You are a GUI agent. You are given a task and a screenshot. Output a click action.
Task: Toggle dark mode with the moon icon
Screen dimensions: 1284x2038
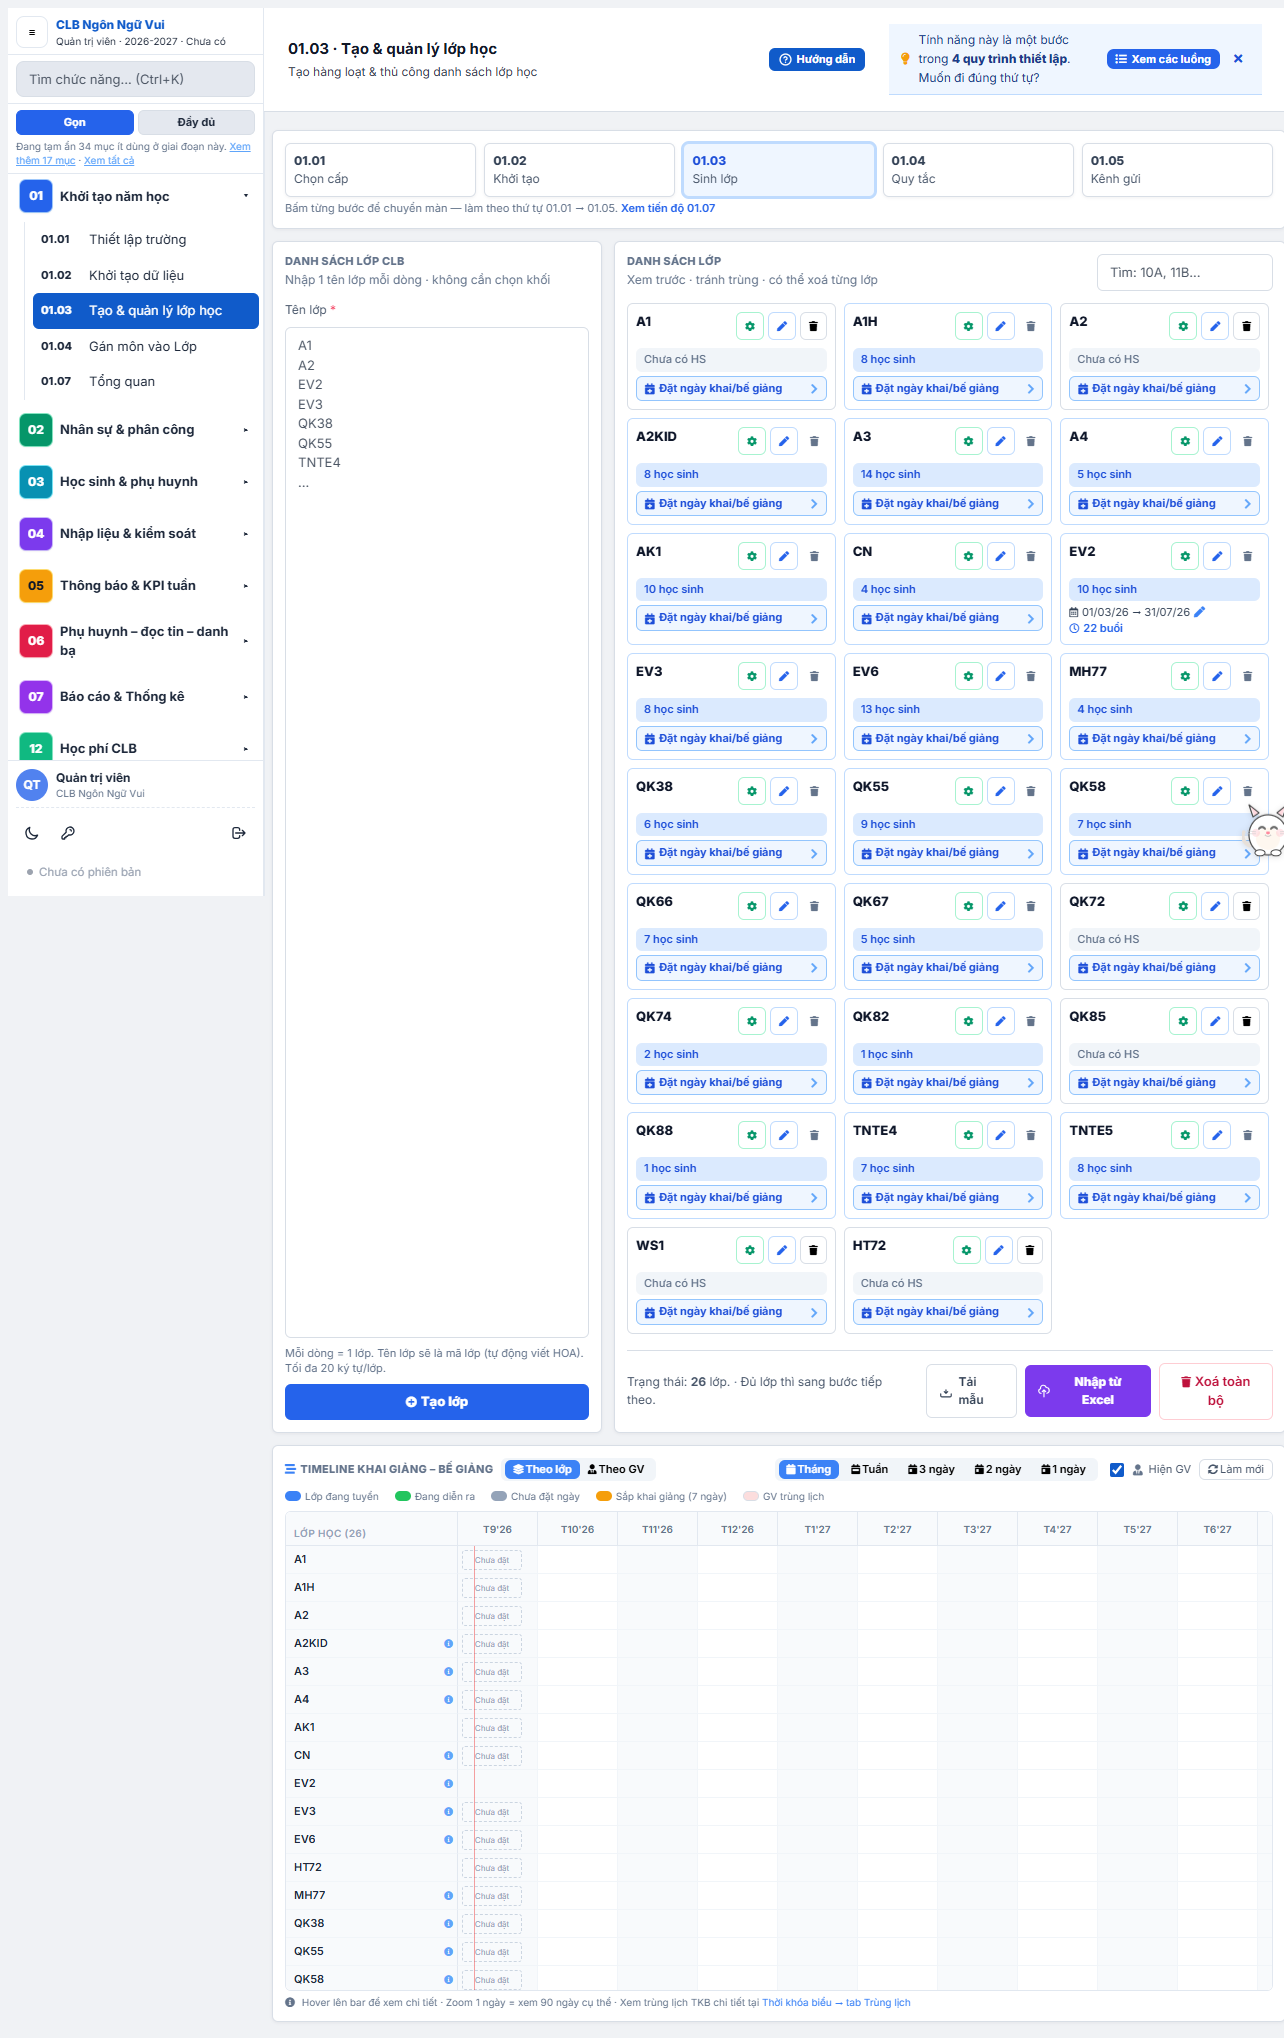[x=32, y=833]
